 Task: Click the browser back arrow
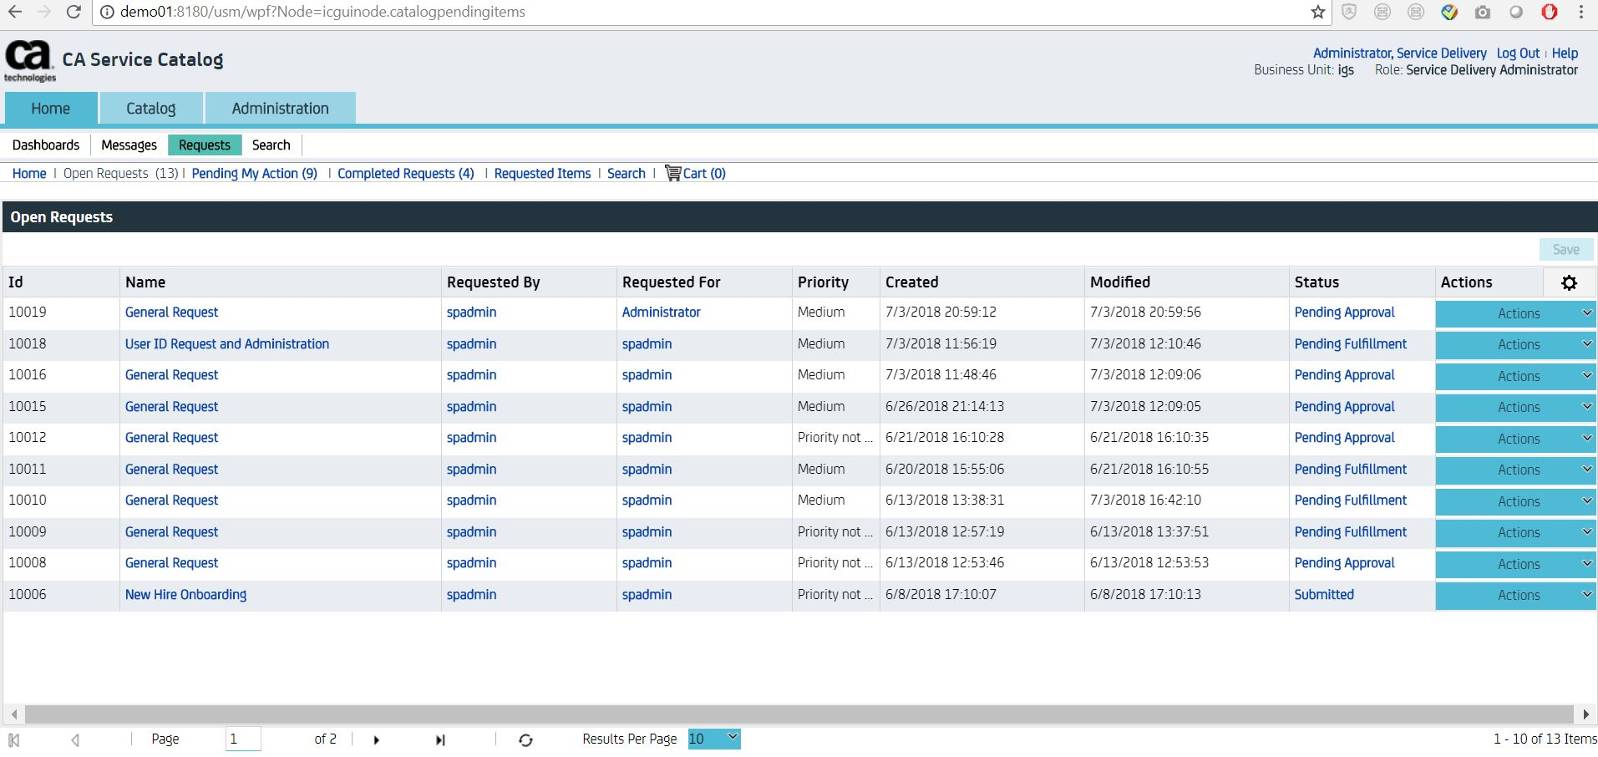14,12
